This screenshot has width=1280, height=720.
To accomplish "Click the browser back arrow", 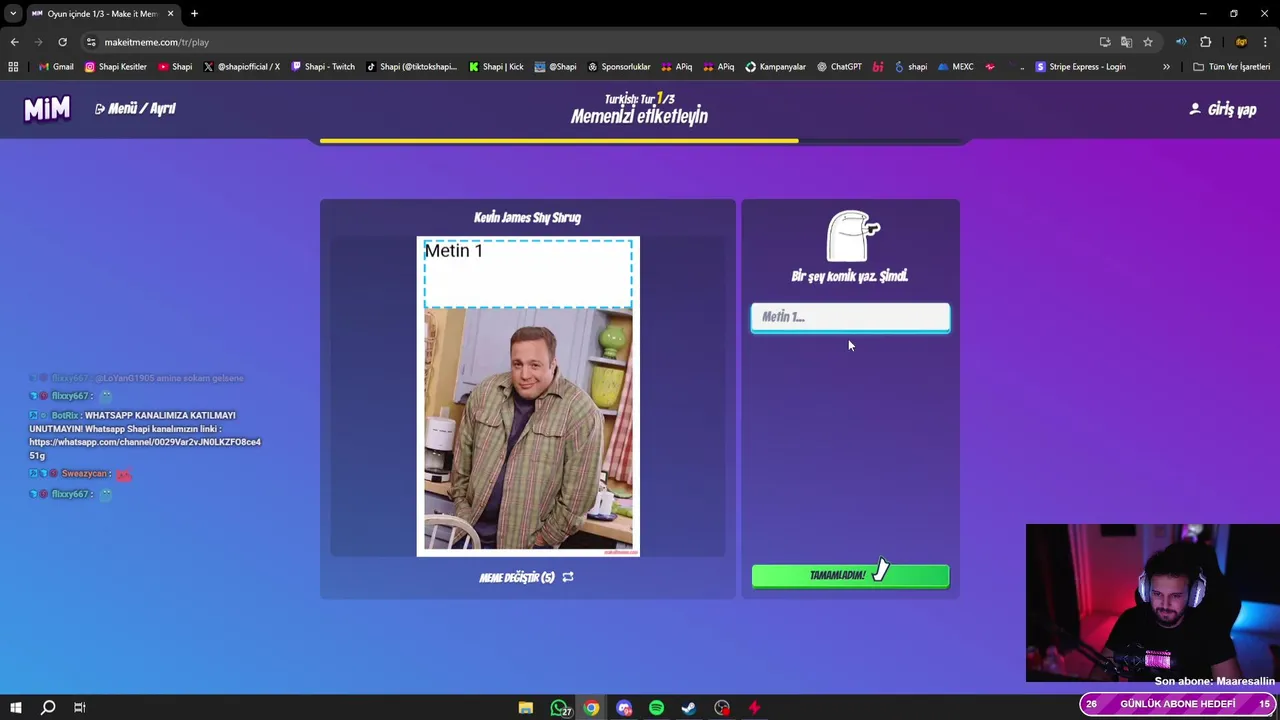I will point(14,42).
